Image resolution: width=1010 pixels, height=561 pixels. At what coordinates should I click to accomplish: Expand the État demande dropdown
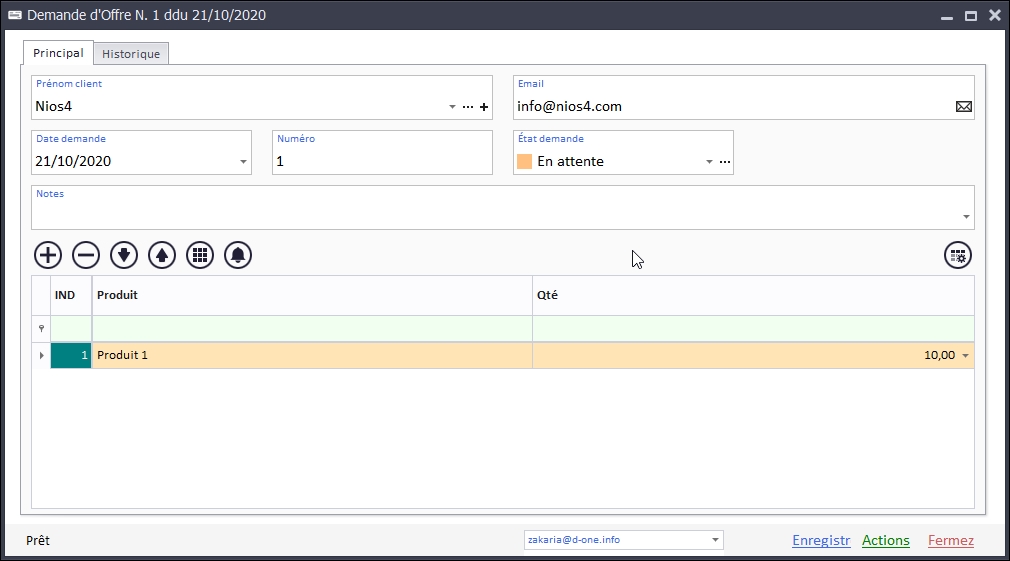tap(710, 162)
